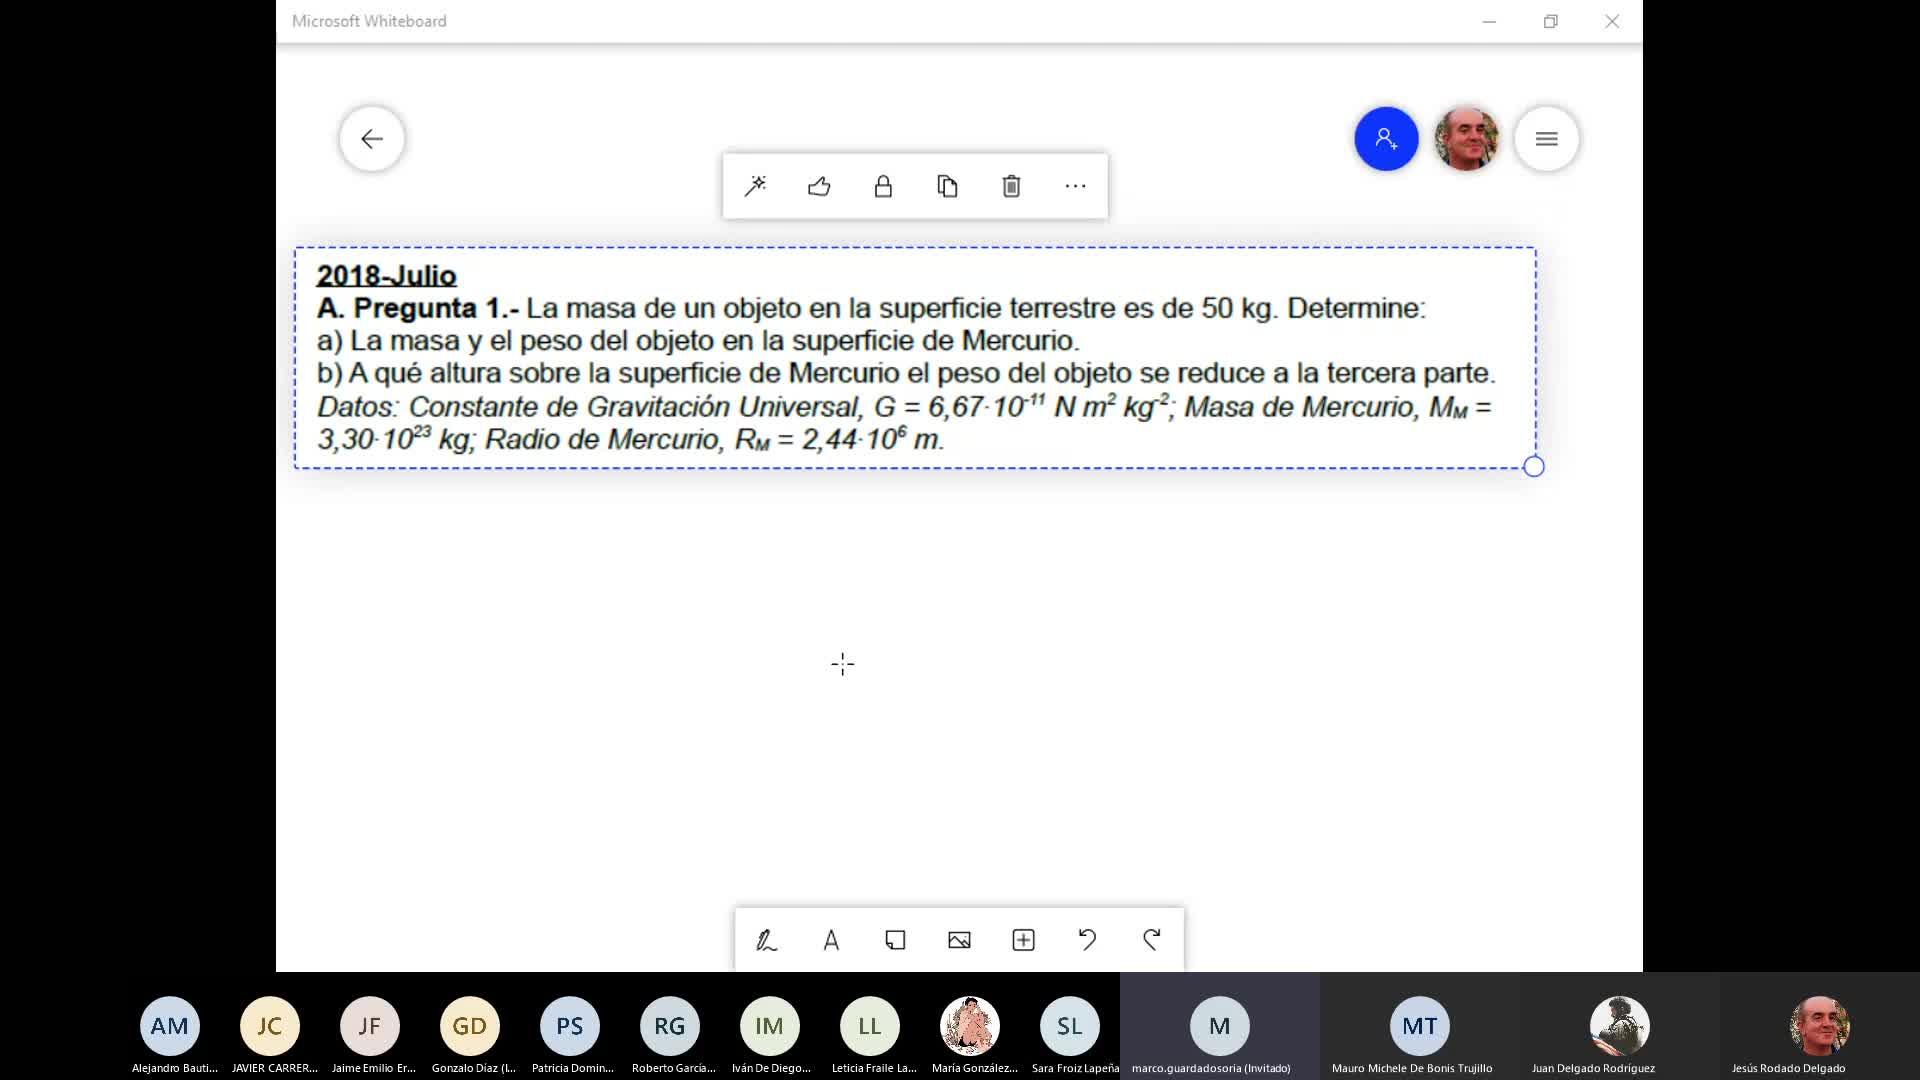Image resolution: width=1920 pixels, height=1080 pixels.
Task: Redo the last action
Action: pyautogui.click(x=1151, y=940)
